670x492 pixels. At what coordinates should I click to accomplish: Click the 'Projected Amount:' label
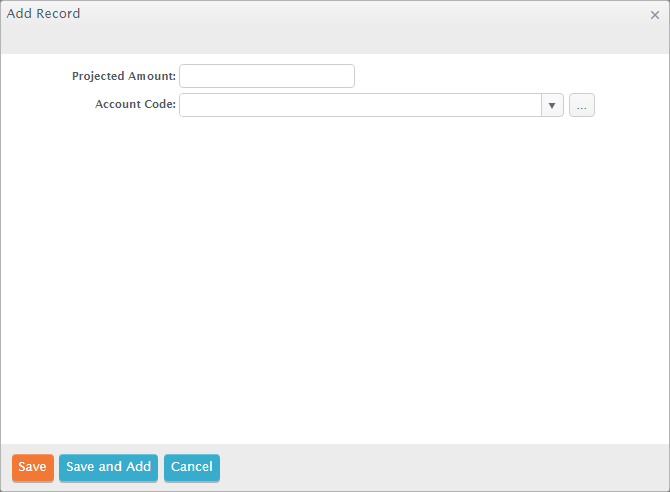pyautogui.click(x=124, y=76)
